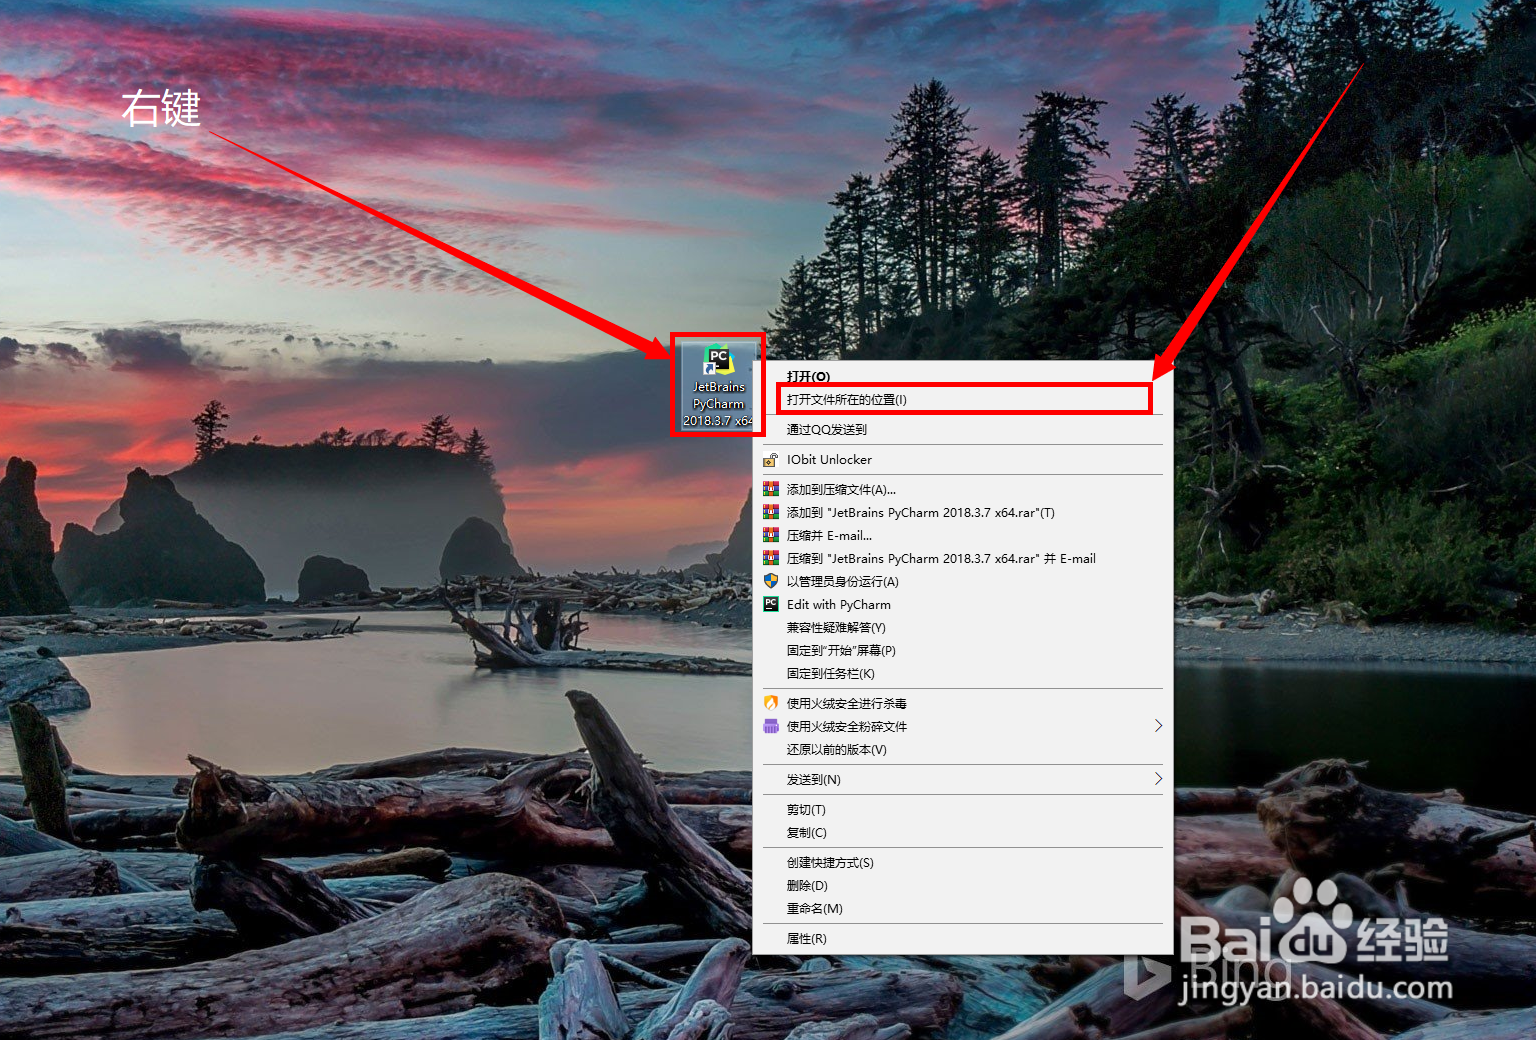Click WinRAR icon beside 添加到压缩文件(A)...
This screenshot has height=1040, width=1536.
coord(770,489)
